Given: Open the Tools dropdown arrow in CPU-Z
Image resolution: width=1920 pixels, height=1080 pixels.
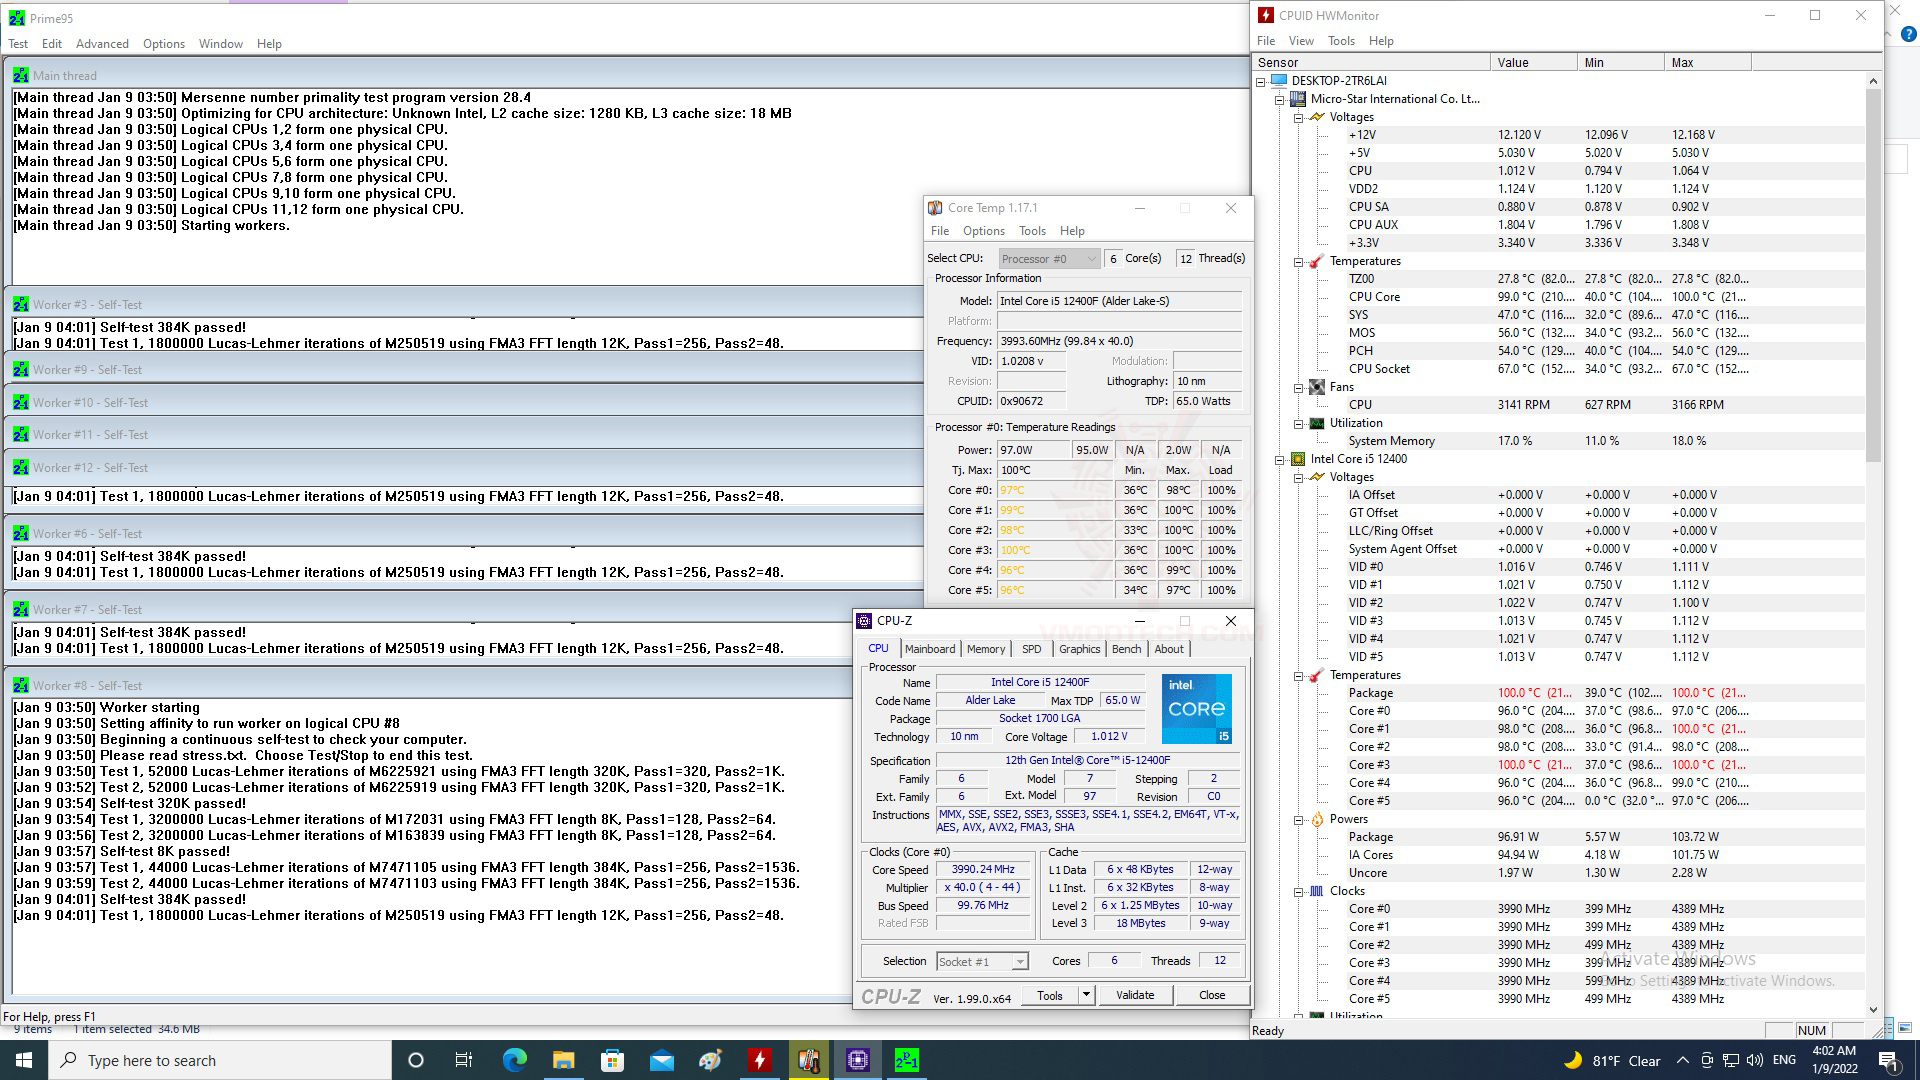Looking at the screenshot, I should tap(1085, 995).
